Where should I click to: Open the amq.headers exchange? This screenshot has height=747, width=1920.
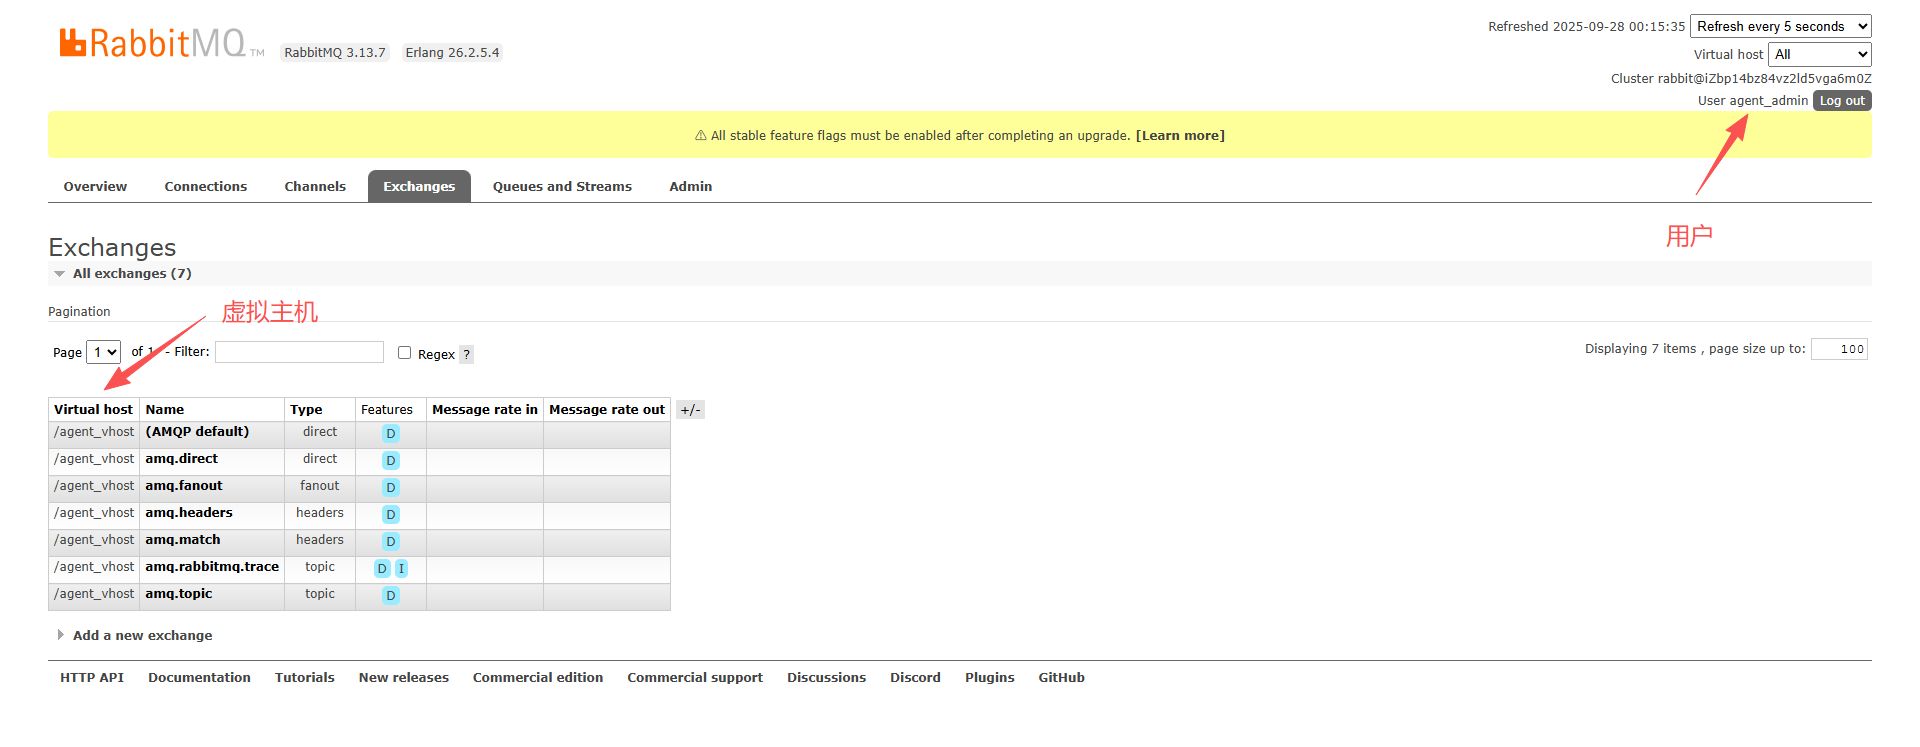pos(189,513)
